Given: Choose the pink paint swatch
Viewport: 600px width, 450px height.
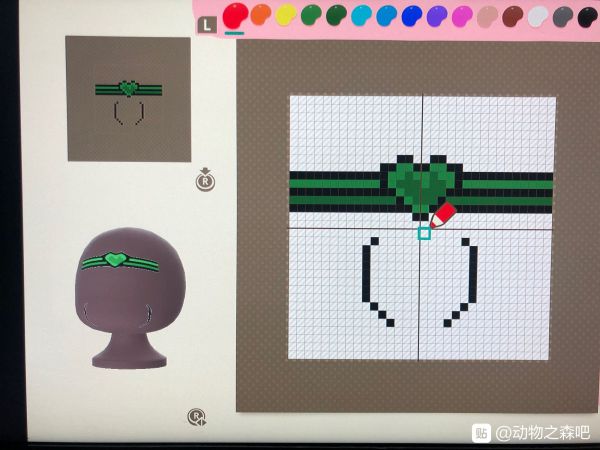Looking at the screenshot, I should (x=461, y=16).
